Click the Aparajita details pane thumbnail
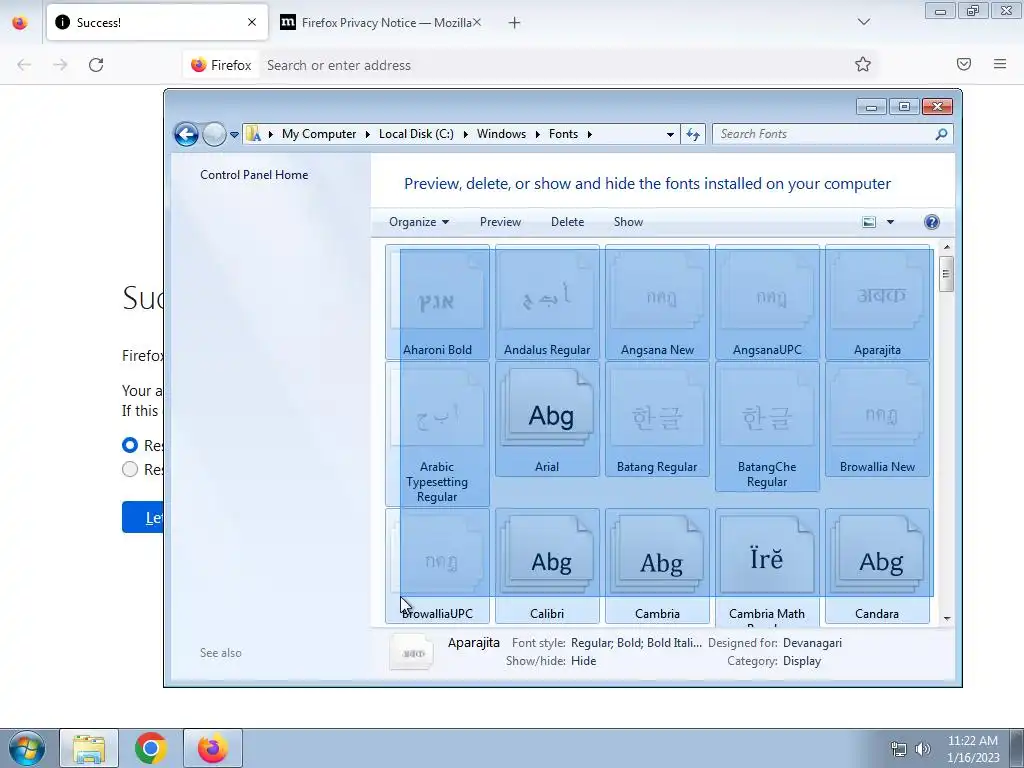 [x=411, y=652]
